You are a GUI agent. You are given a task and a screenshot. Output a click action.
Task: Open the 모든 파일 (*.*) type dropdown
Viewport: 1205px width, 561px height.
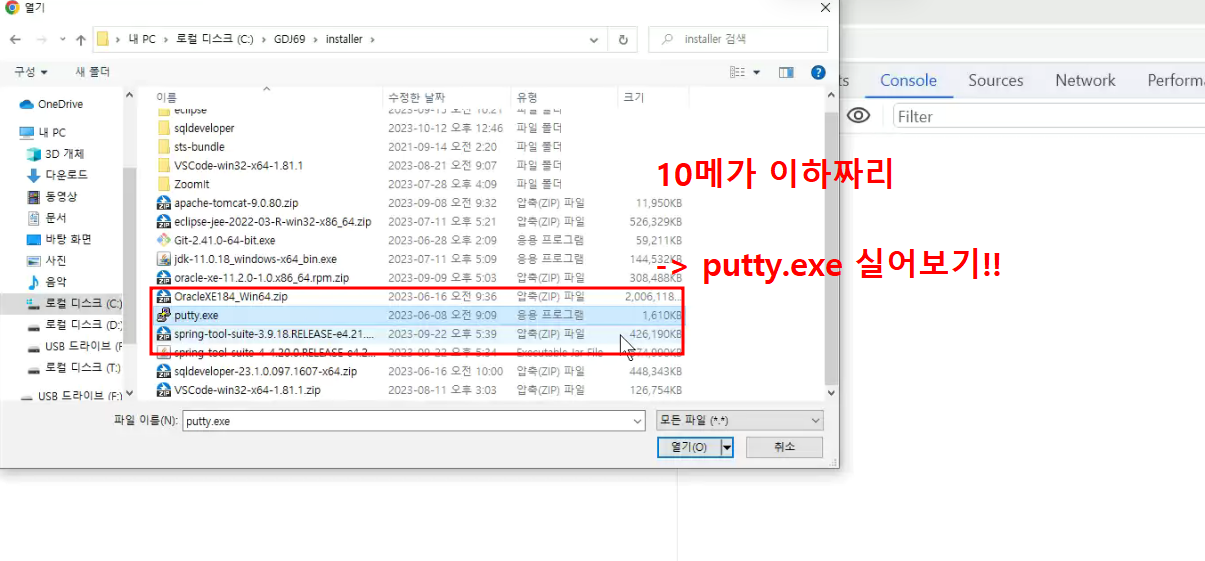(738, 421)
